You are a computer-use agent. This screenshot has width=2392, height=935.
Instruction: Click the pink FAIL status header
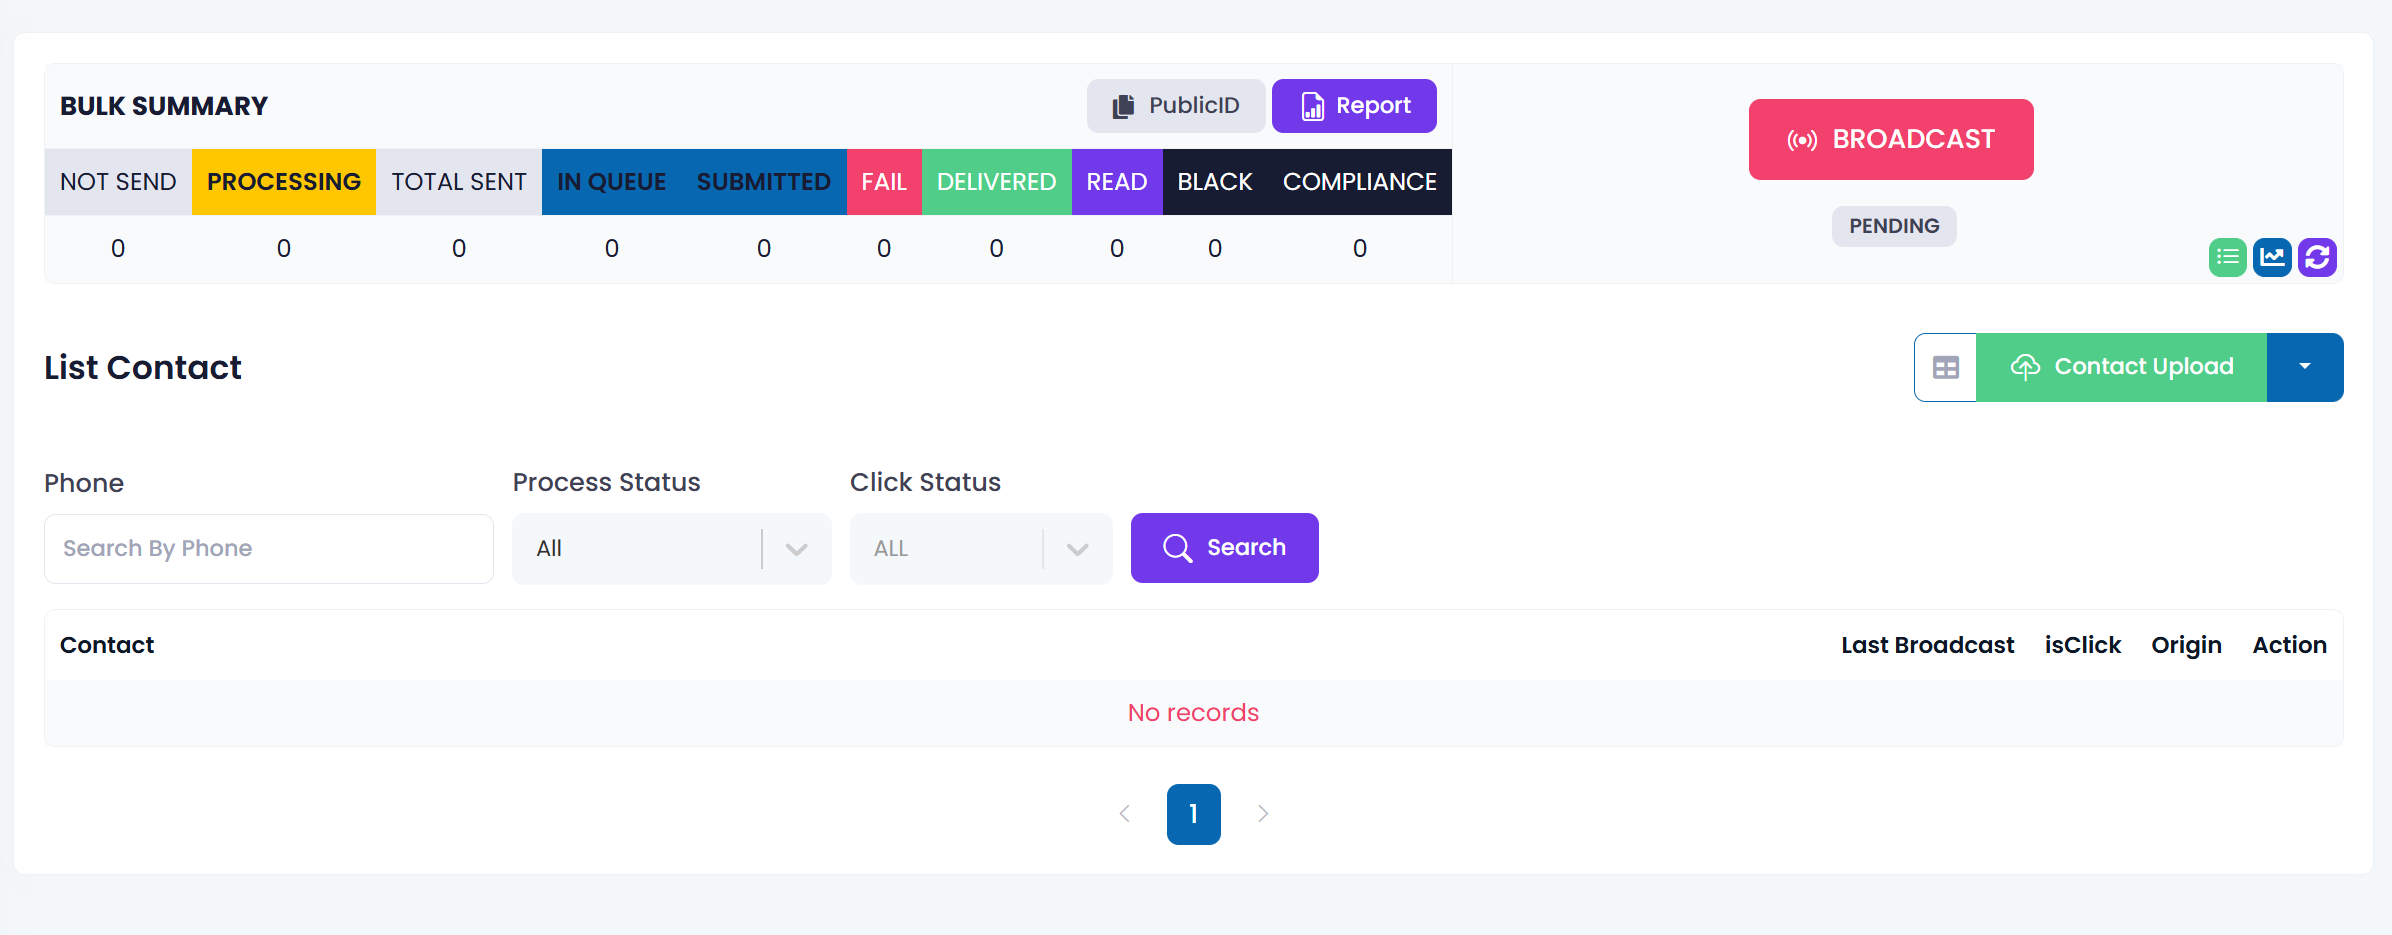pos(884,182)
